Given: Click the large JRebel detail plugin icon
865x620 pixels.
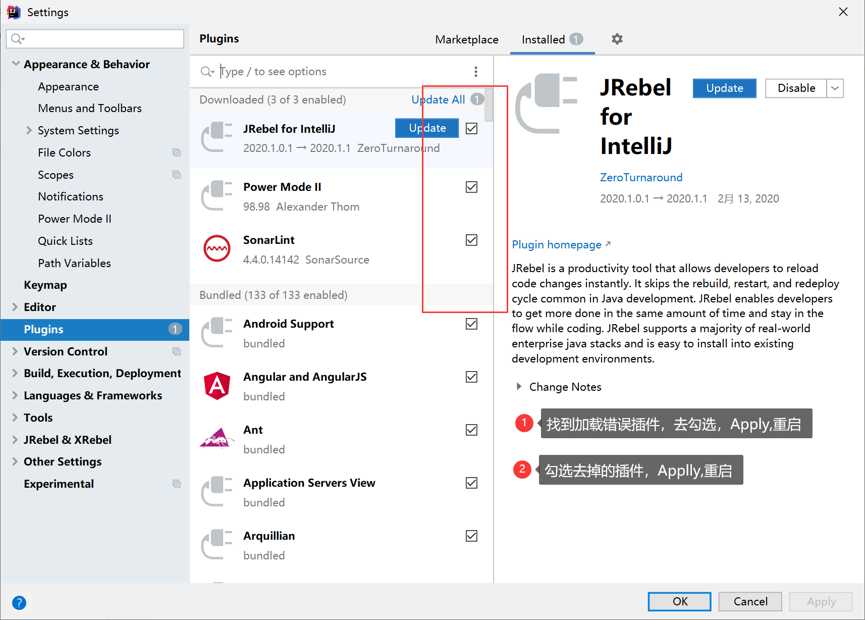Looking at the screenshot, I should click(546, 103).
